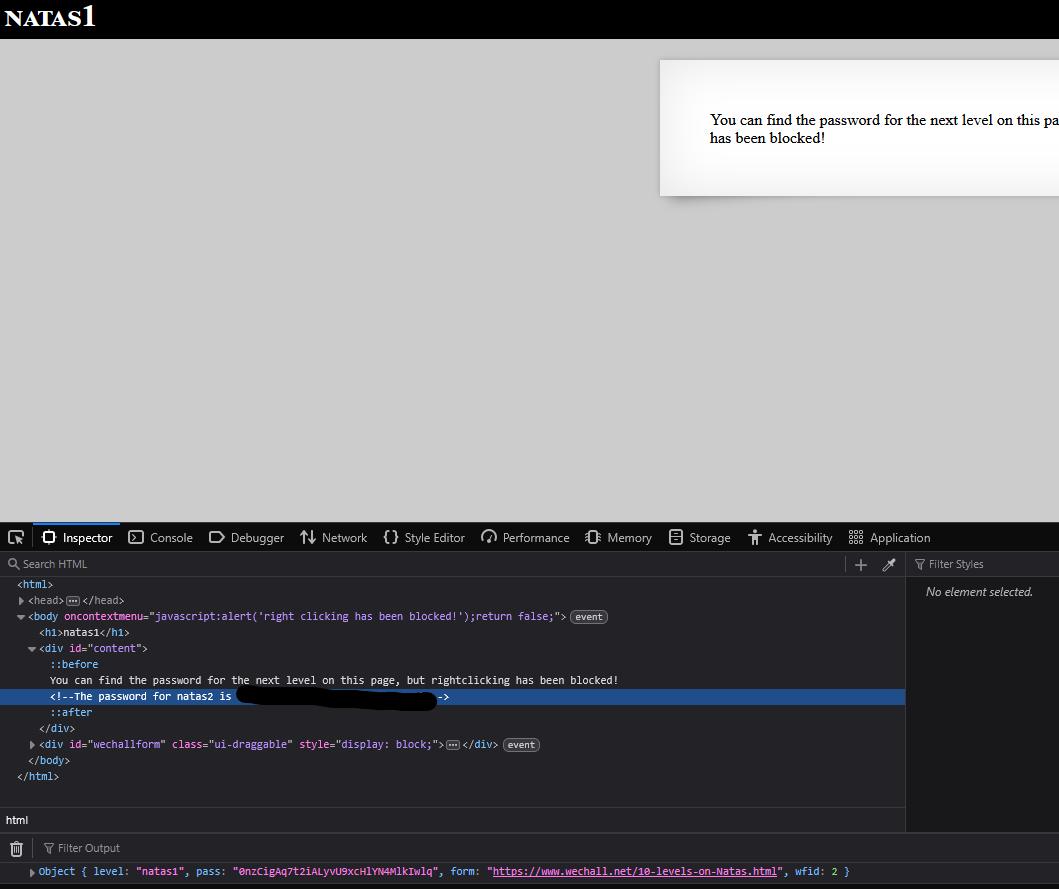Expand the wechallform div node

point(32,745)
